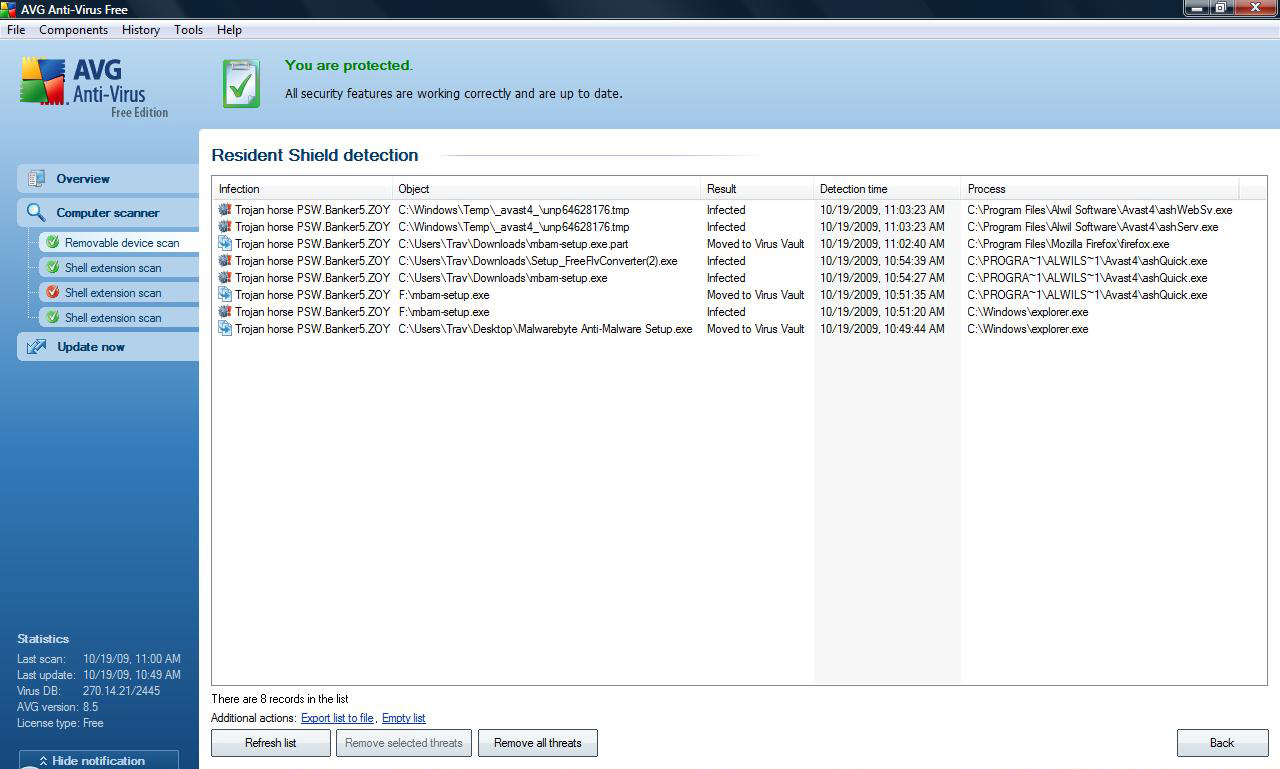Click the Remove all threats button
Viewport: 1280px width, 769px height.
click(x=538, y=743)
